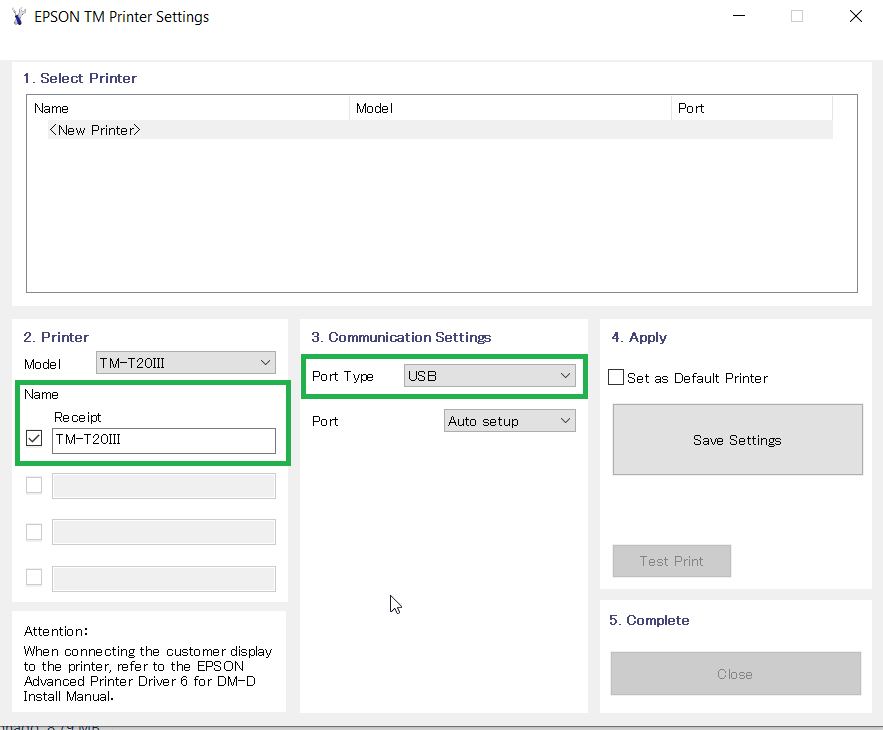Click the '5. Complete' heading

(649, 620)
